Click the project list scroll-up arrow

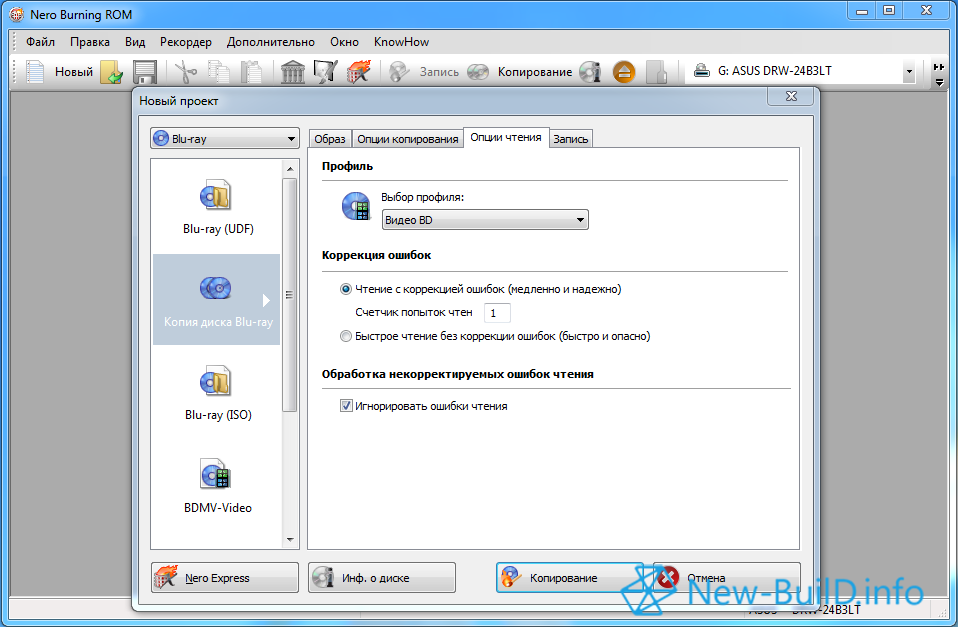[x=290, y=169]
